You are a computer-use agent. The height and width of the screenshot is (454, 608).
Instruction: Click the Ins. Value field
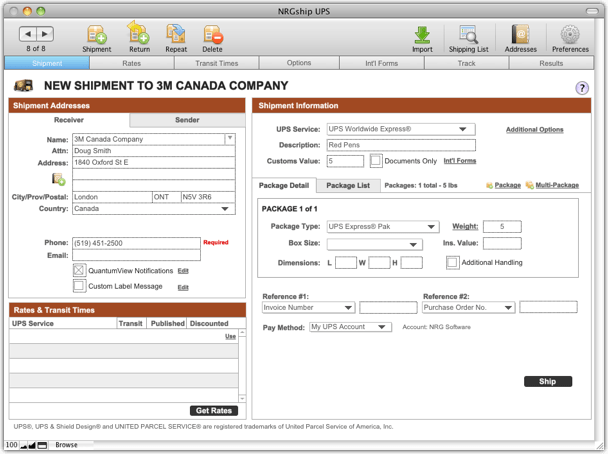coord(502,243)
